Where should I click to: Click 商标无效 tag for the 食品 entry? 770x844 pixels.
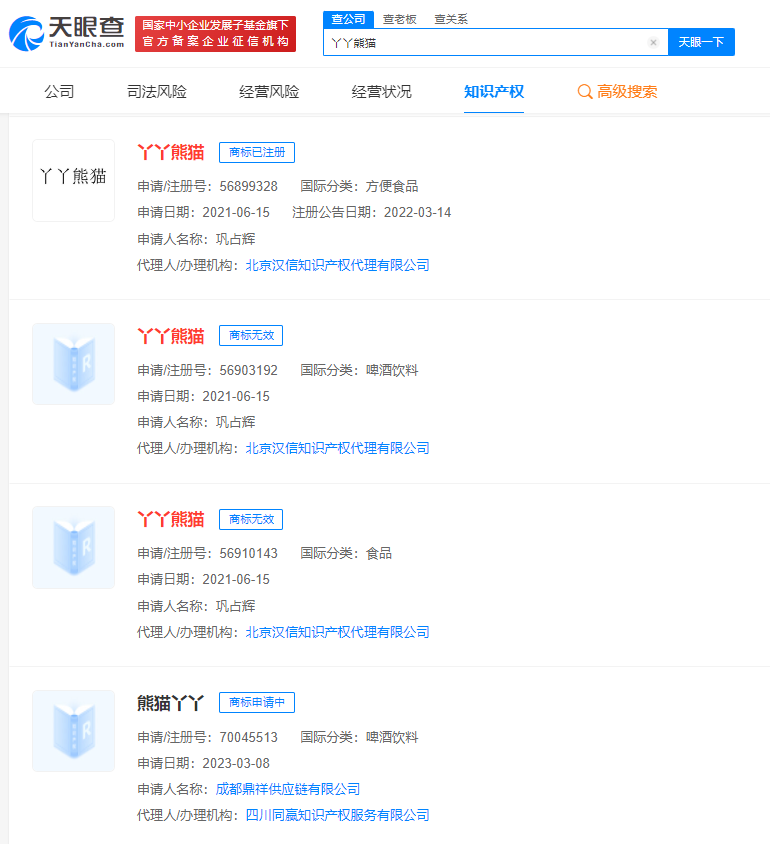click(x=251, y=519)
